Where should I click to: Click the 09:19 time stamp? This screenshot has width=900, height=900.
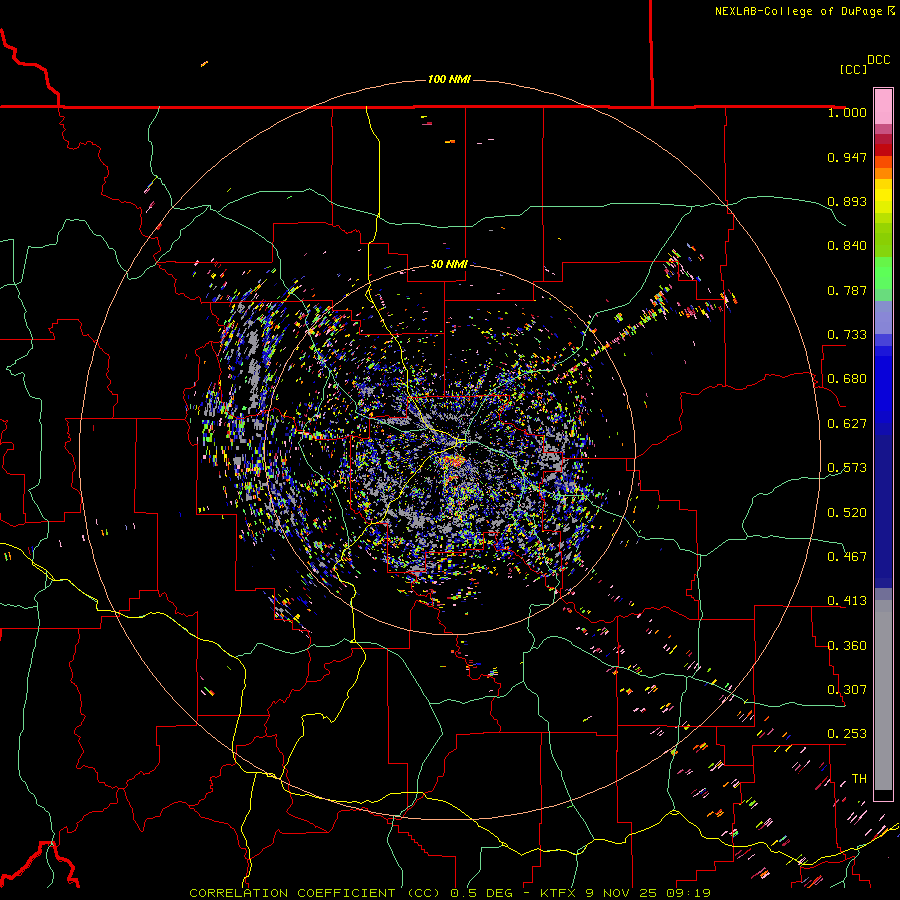coord(688,893)
